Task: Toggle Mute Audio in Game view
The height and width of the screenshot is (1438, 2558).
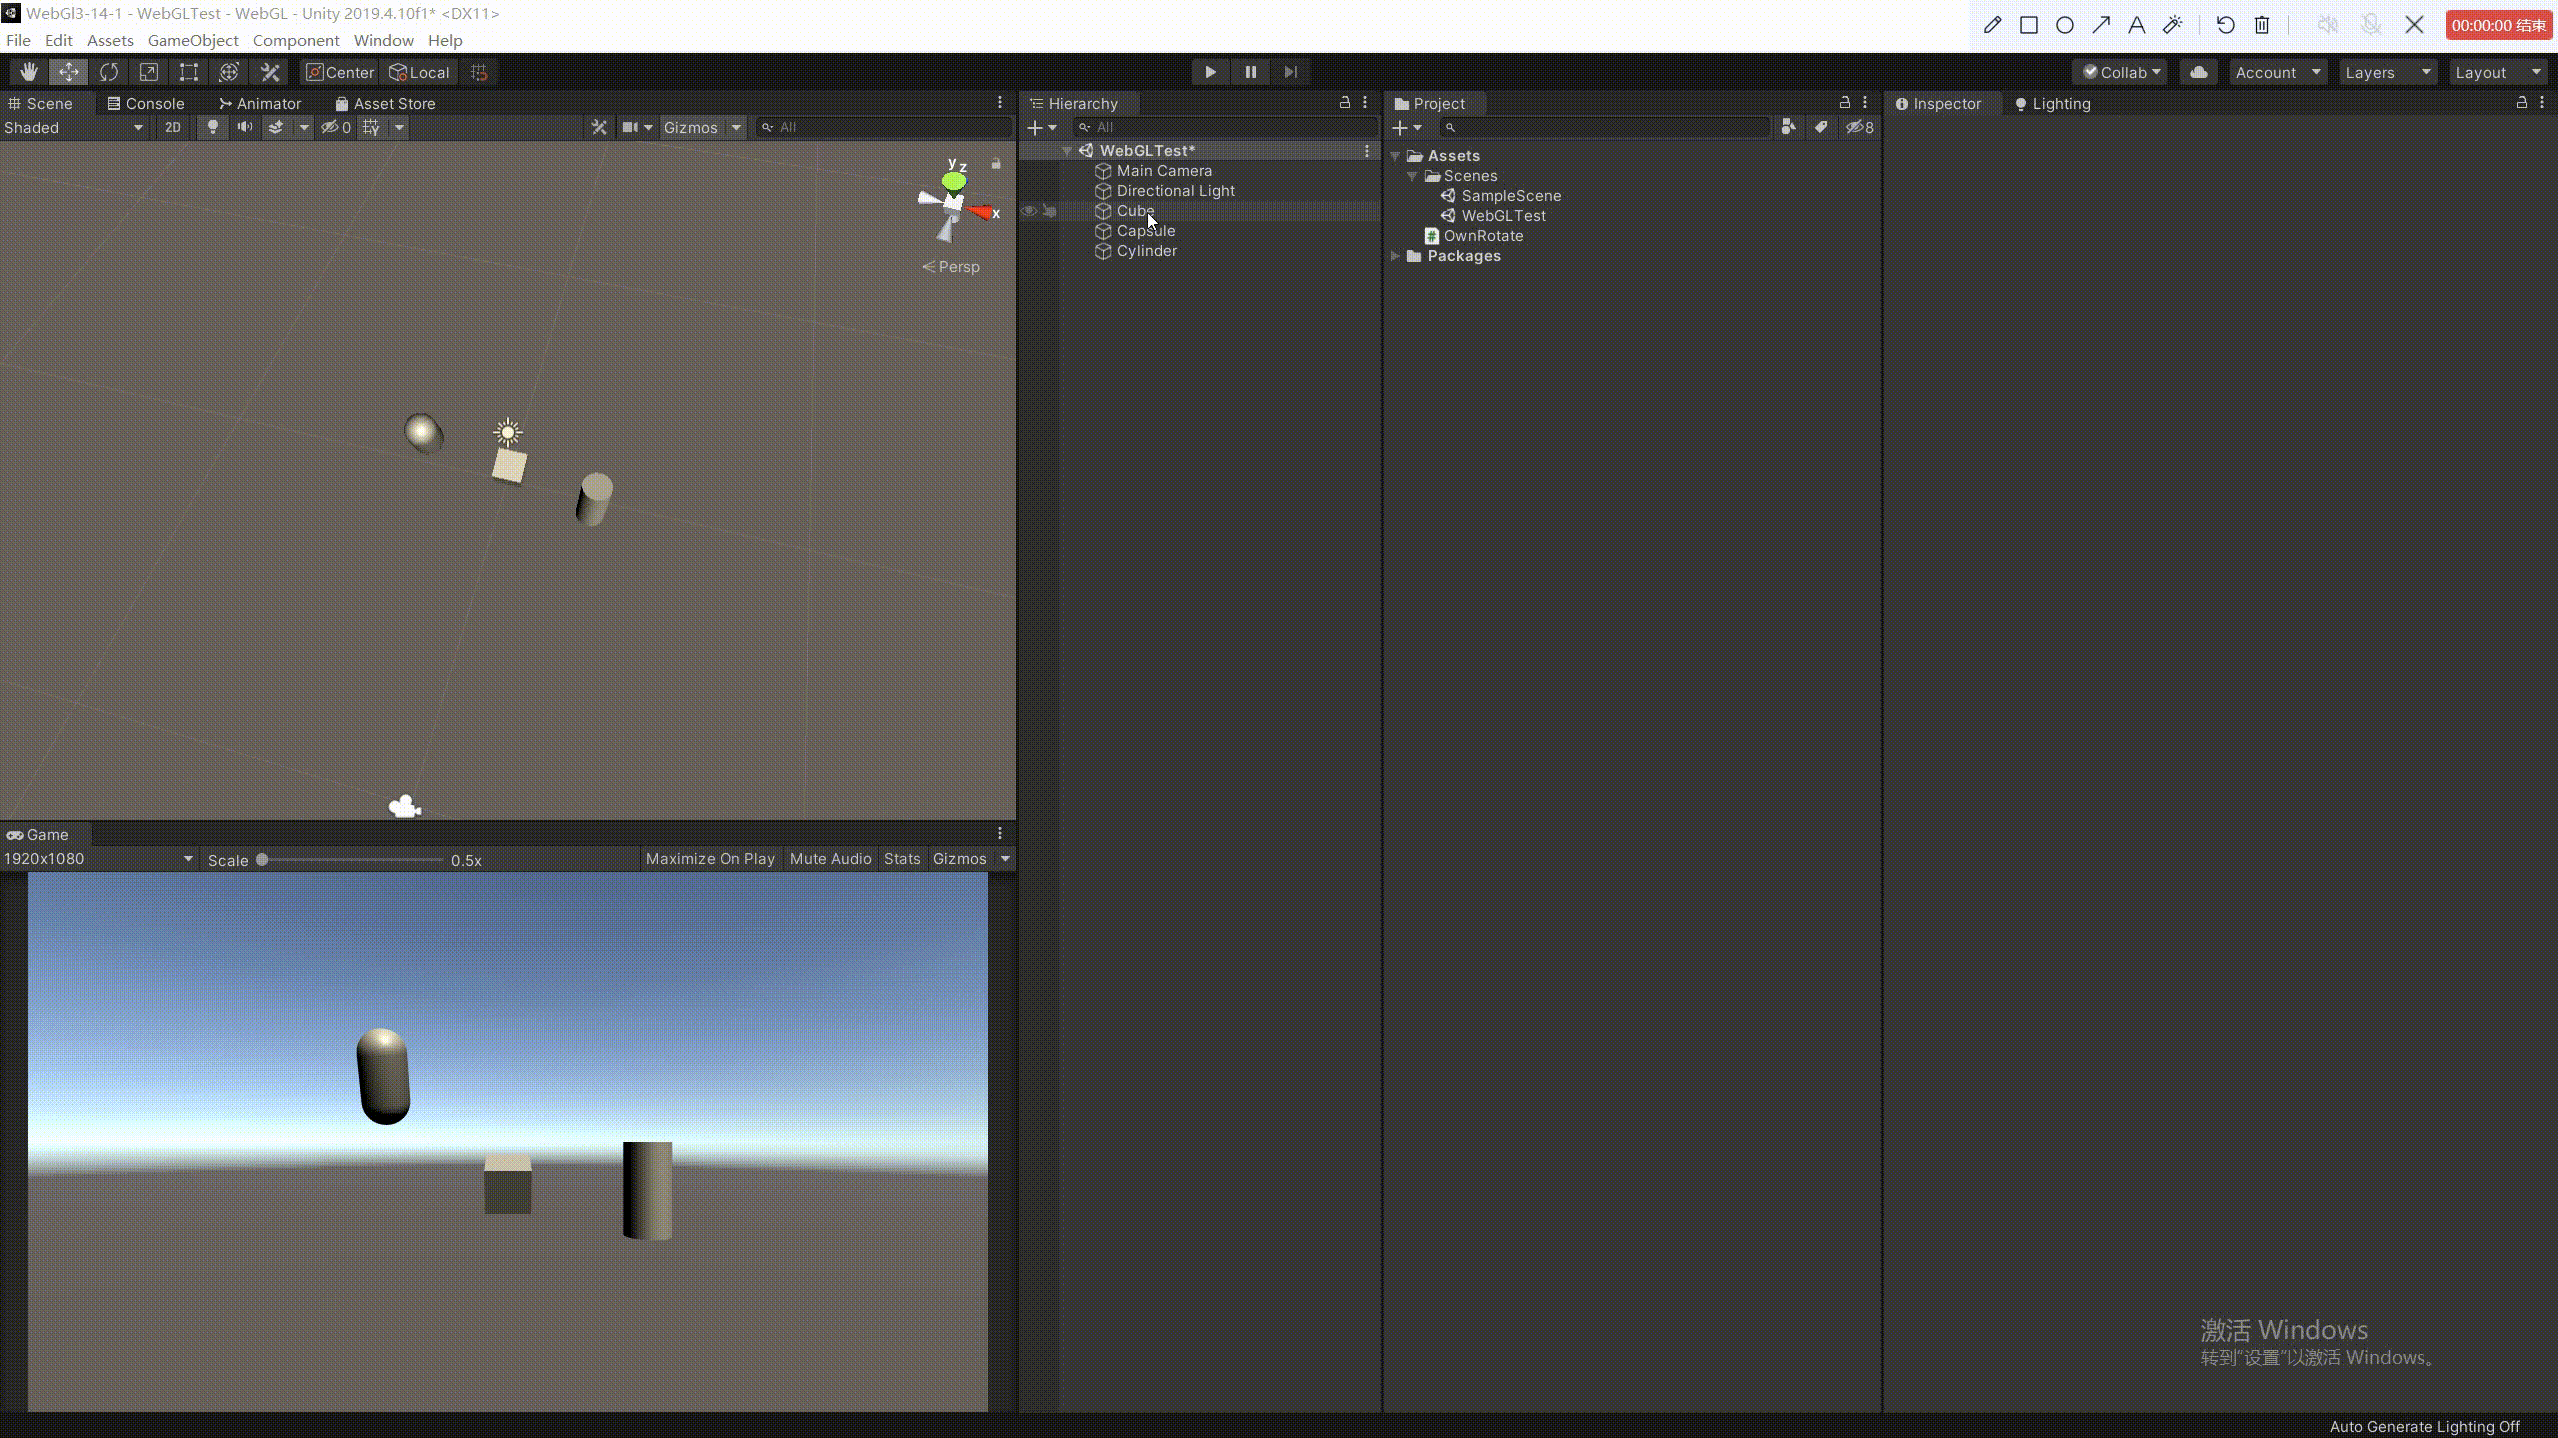Action: click(827, 859)
